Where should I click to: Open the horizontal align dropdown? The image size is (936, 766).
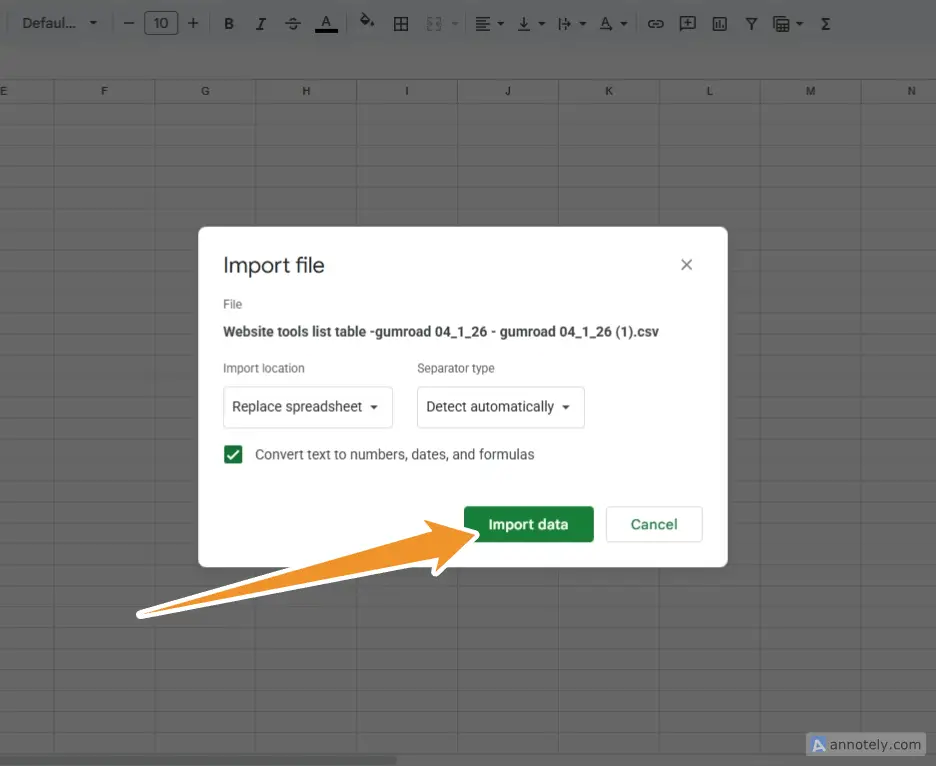(x=489, y=23)
